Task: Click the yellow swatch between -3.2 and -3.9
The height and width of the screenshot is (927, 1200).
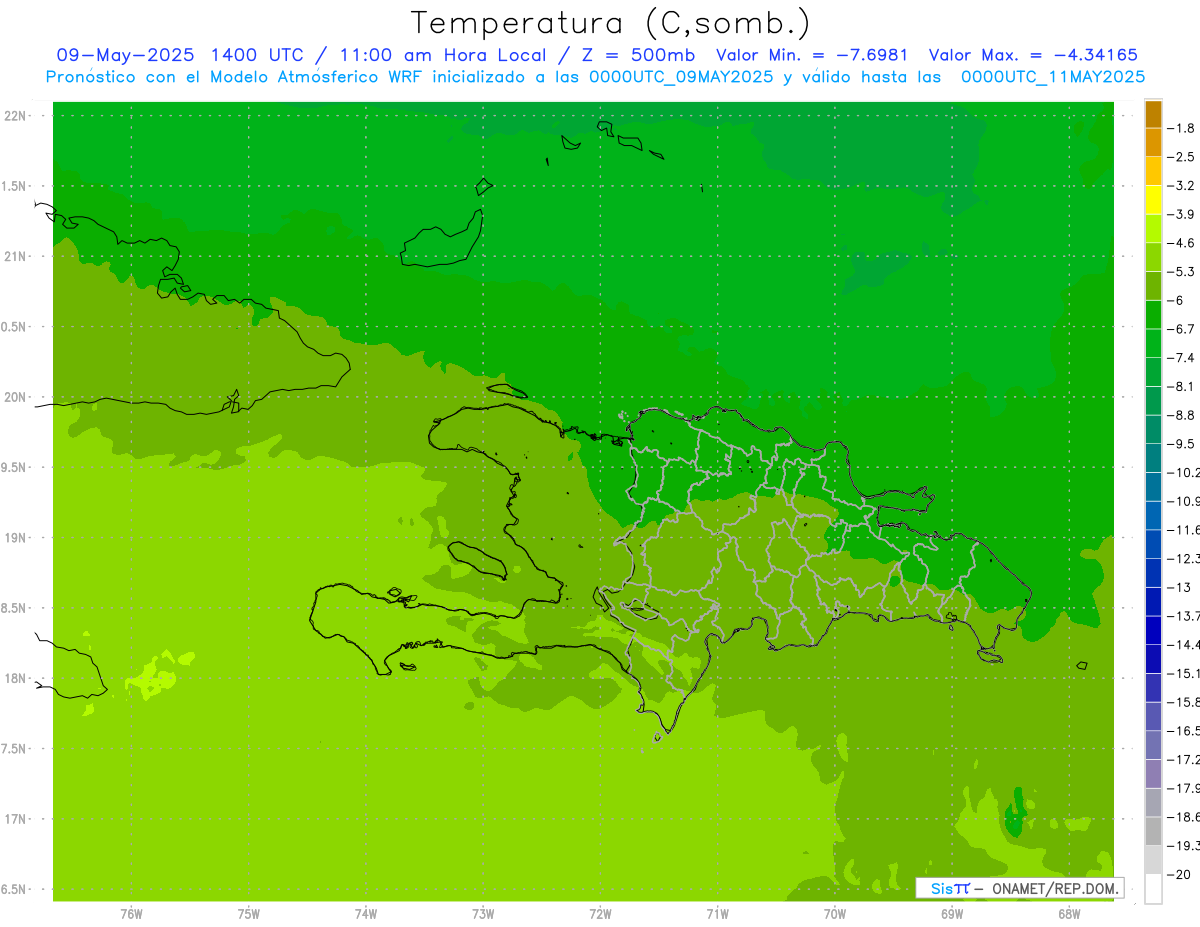Action: click(1154, 200)
